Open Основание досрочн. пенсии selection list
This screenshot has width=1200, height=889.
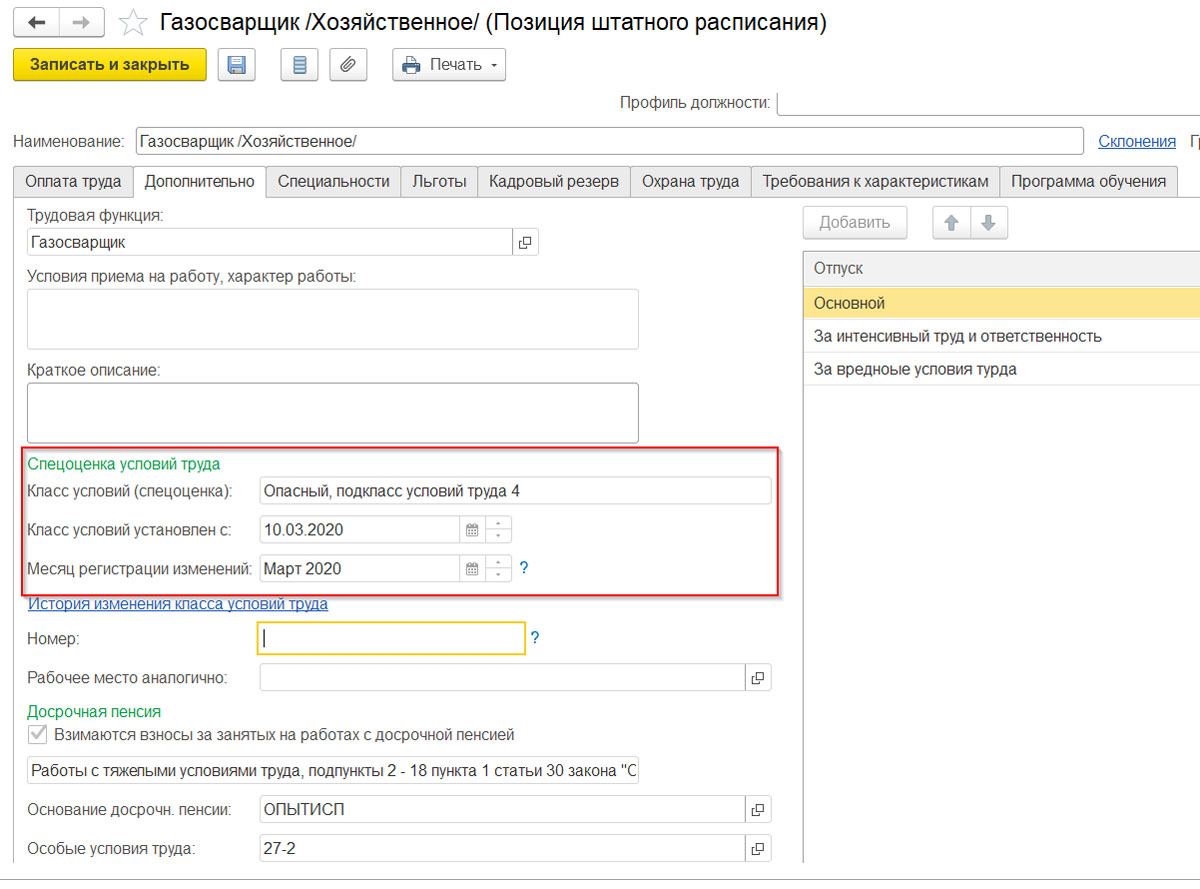[758, 810]
